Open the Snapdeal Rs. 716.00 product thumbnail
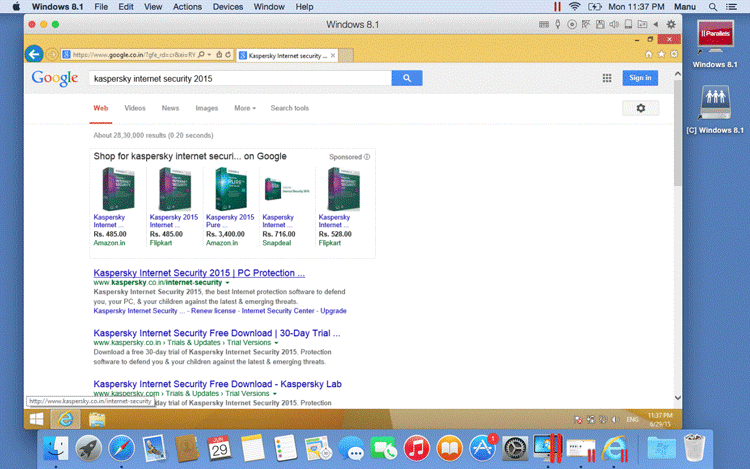This screenshot has height=469, width=750. pyautogui.click(x=287, y=189)
